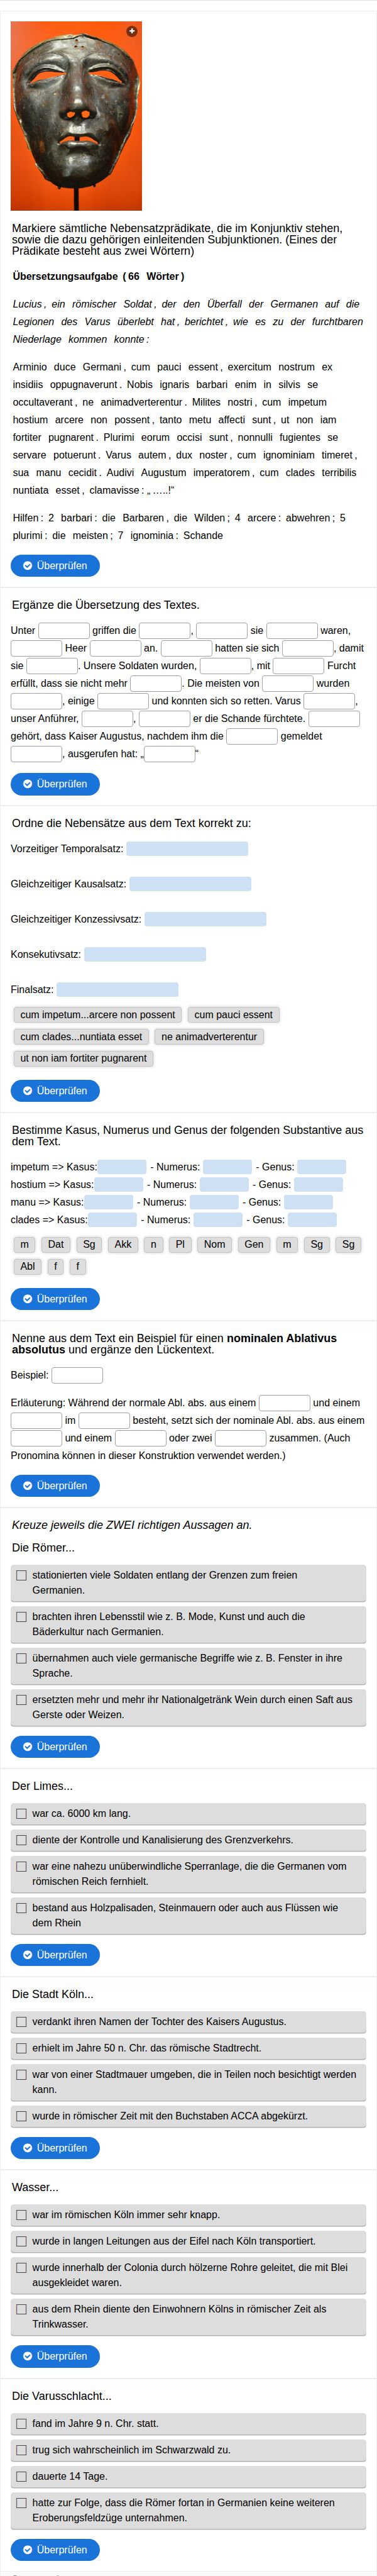Image resolution: width=377 pixels, height=2576 pixels.
Task: Click the Vorzeitiger Temporalsatz drop zone
Action: pyautogui.click(x=187, y=848)
